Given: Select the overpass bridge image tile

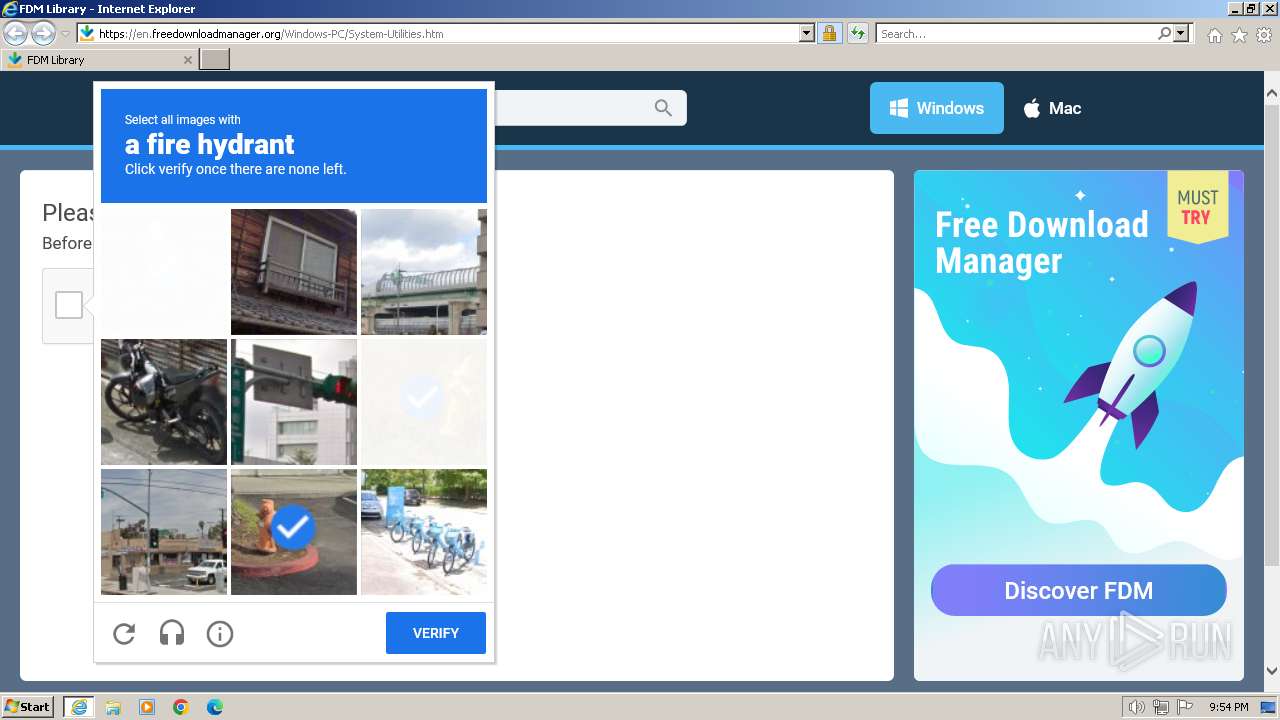Looking at the screenshot, I should pos(424,272).
